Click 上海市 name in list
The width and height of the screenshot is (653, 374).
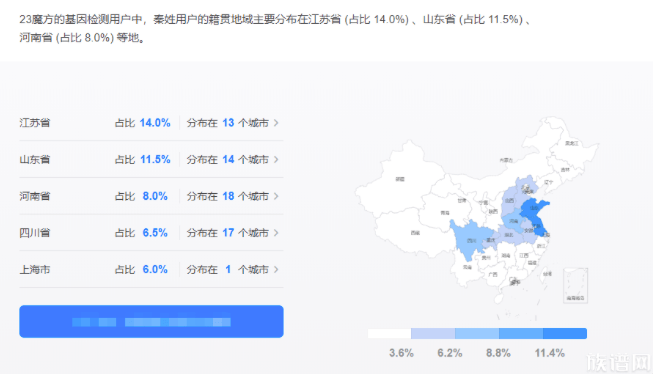(35, 269)
